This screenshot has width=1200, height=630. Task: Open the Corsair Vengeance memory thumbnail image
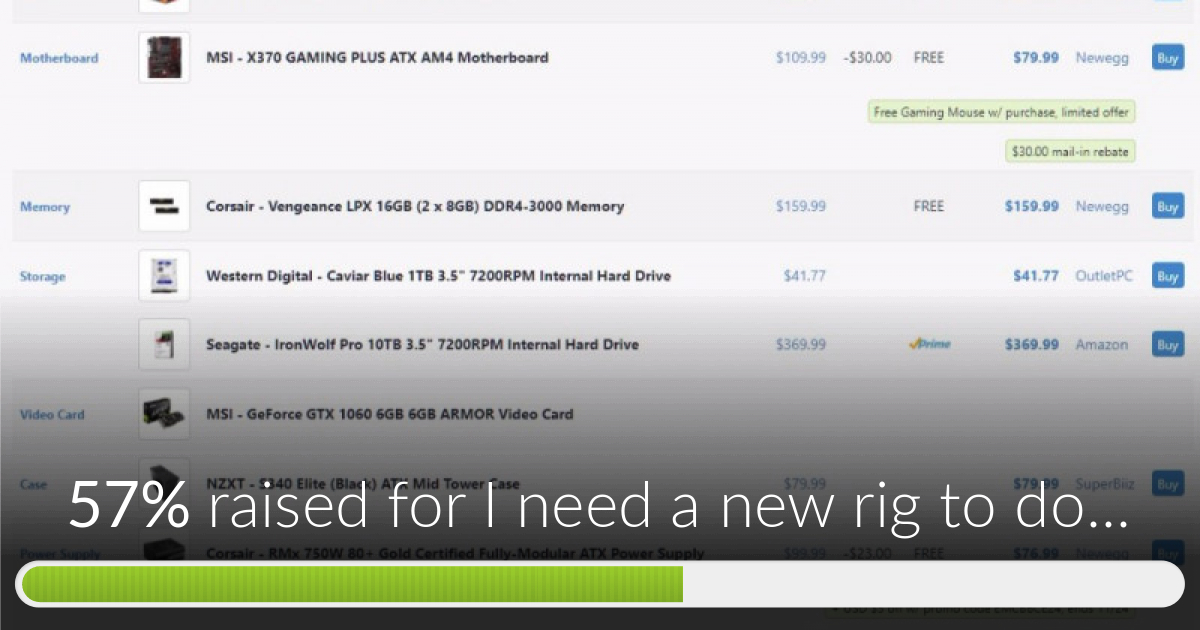tap(164, 206)
